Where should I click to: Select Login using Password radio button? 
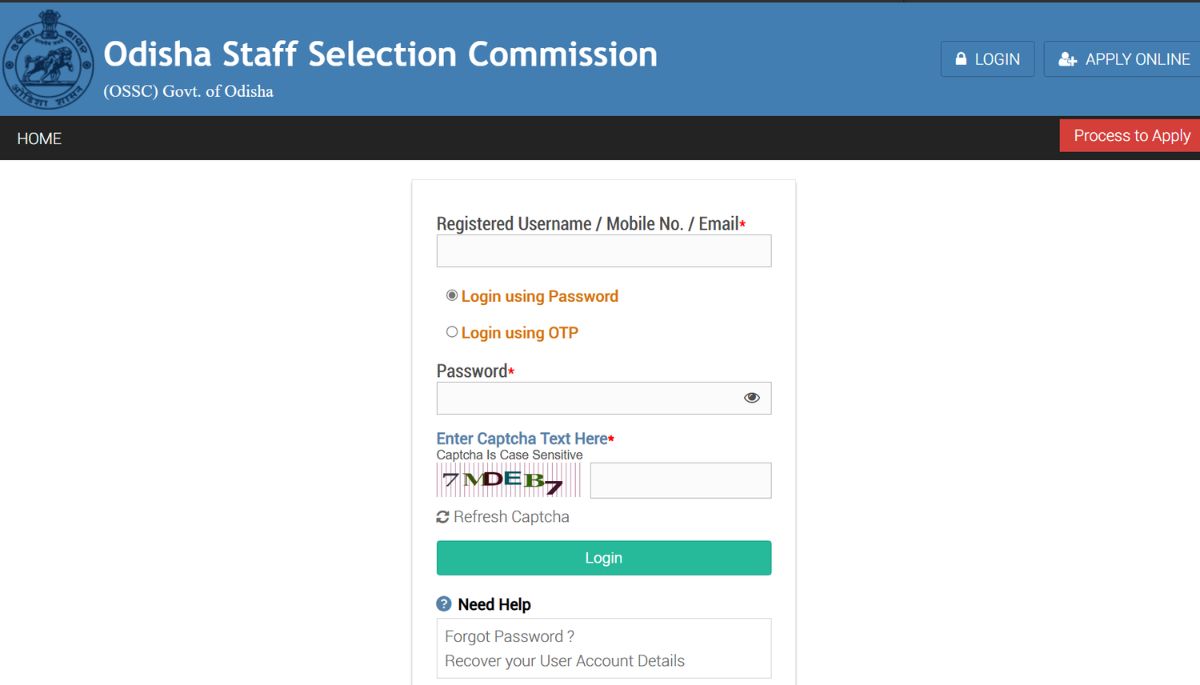point(452,296)
